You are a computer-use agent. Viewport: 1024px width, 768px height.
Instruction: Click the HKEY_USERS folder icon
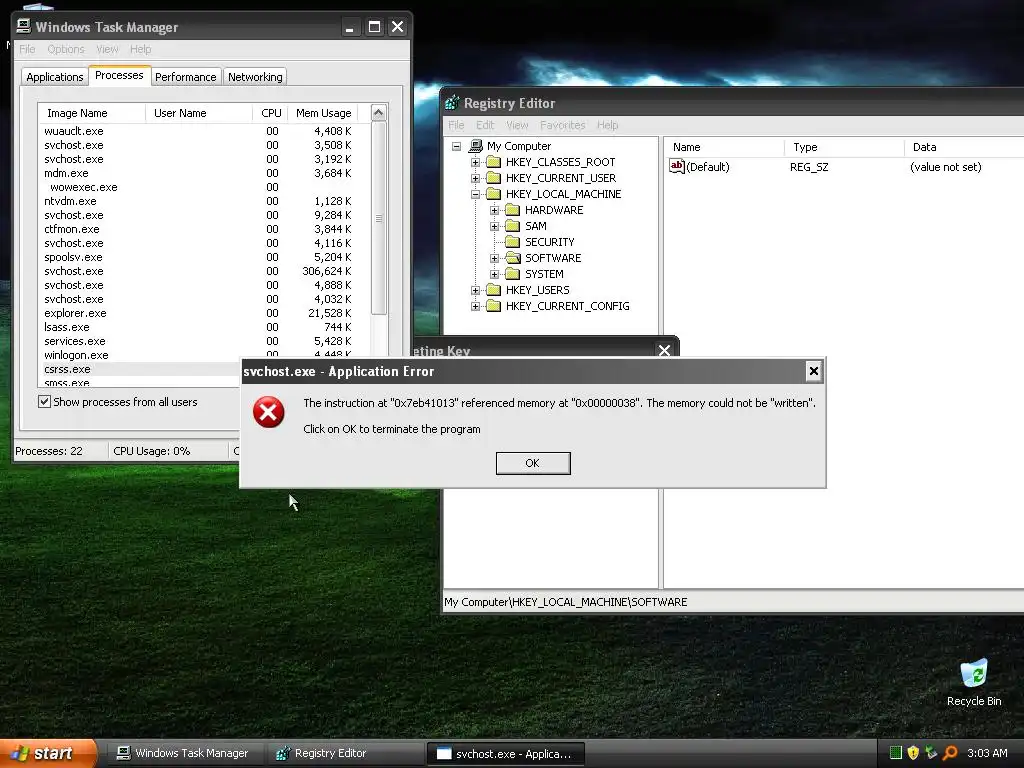[x=494, y=290]
